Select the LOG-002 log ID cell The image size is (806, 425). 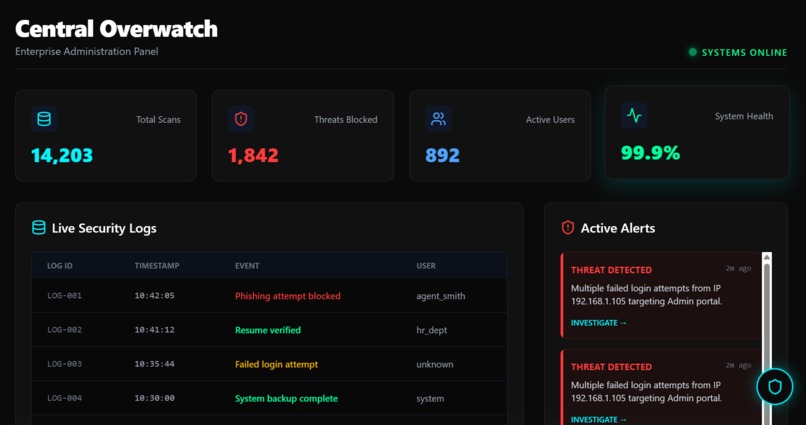pyautogui.click(x=64, y=330)
